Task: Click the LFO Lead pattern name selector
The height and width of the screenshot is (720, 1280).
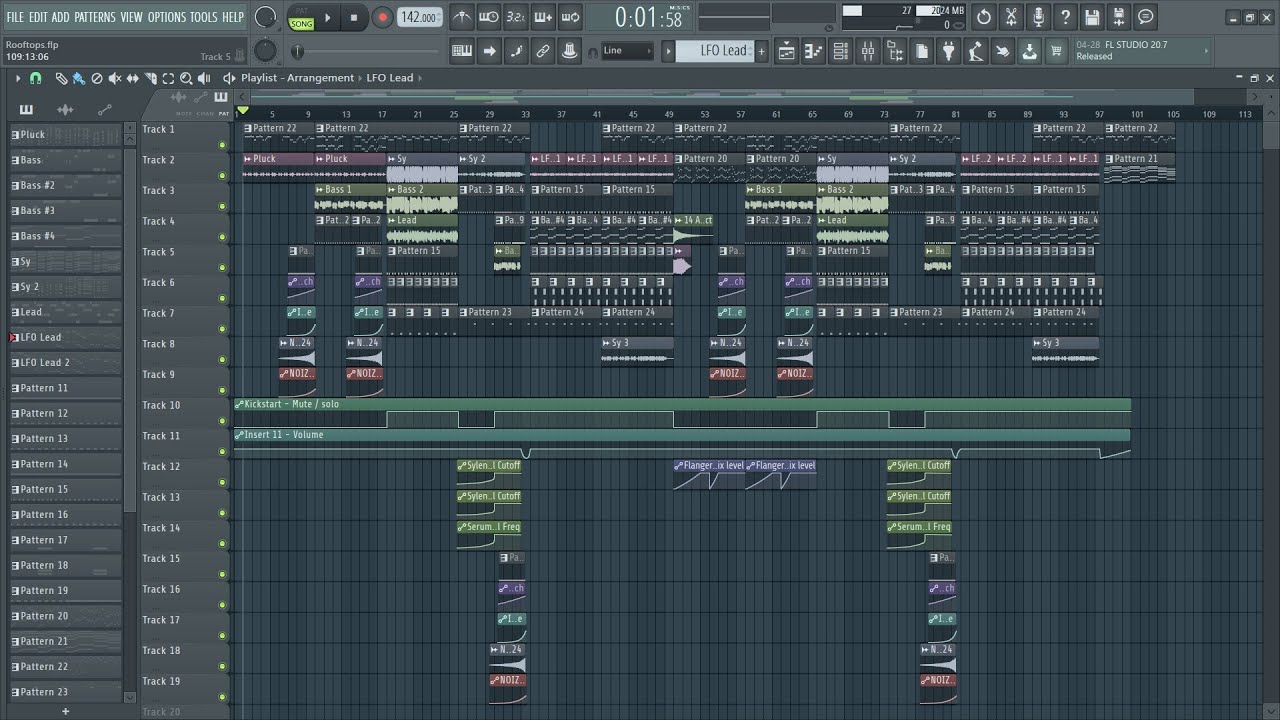Action: pyautogui.click(x=714, y=51)
